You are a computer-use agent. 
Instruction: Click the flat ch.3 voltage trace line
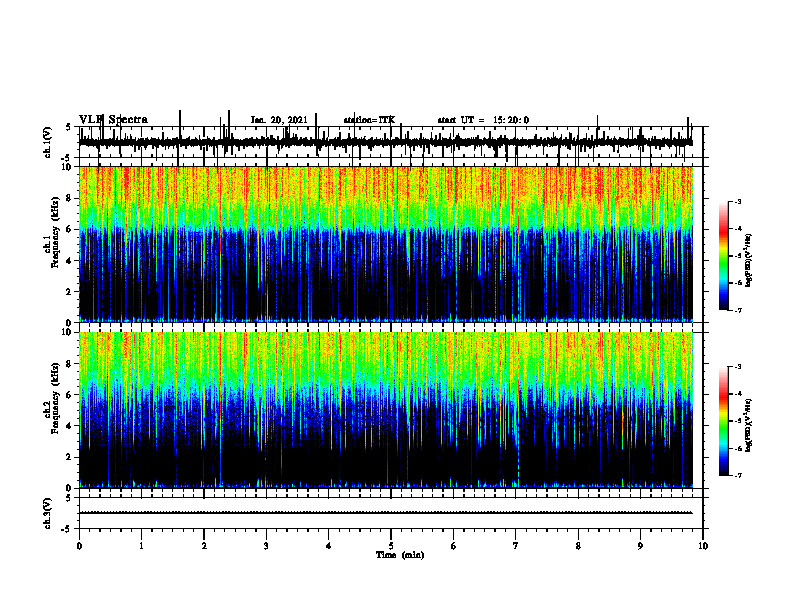[x=386, y=513]
